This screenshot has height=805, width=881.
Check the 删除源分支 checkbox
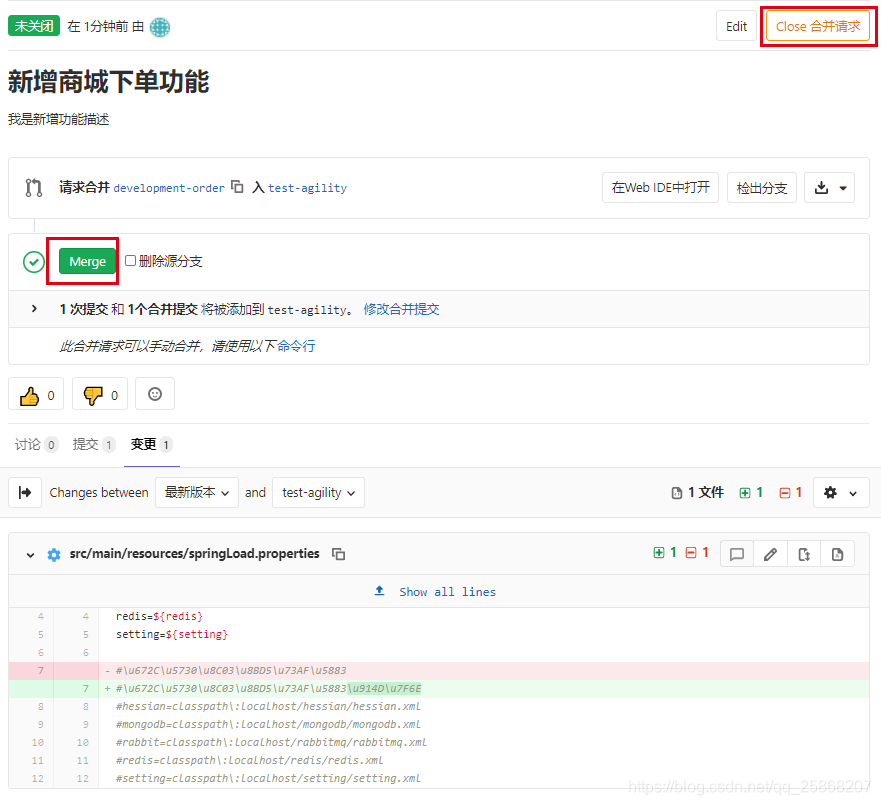point(131,261)
